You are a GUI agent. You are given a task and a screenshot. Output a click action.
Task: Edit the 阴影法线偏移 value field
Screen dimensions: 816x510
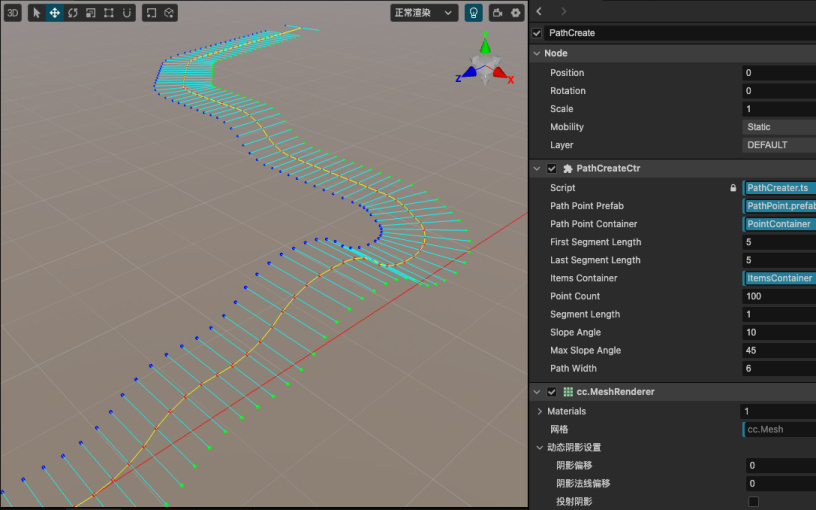(x=781, y=484)
